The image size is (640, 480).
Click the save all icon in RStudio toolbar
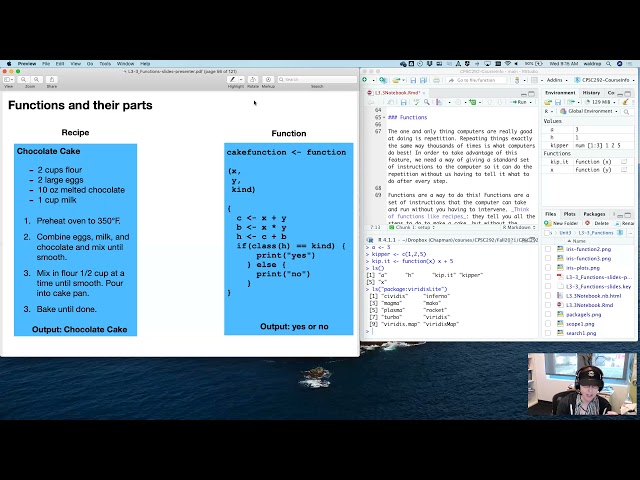(423, 80)
